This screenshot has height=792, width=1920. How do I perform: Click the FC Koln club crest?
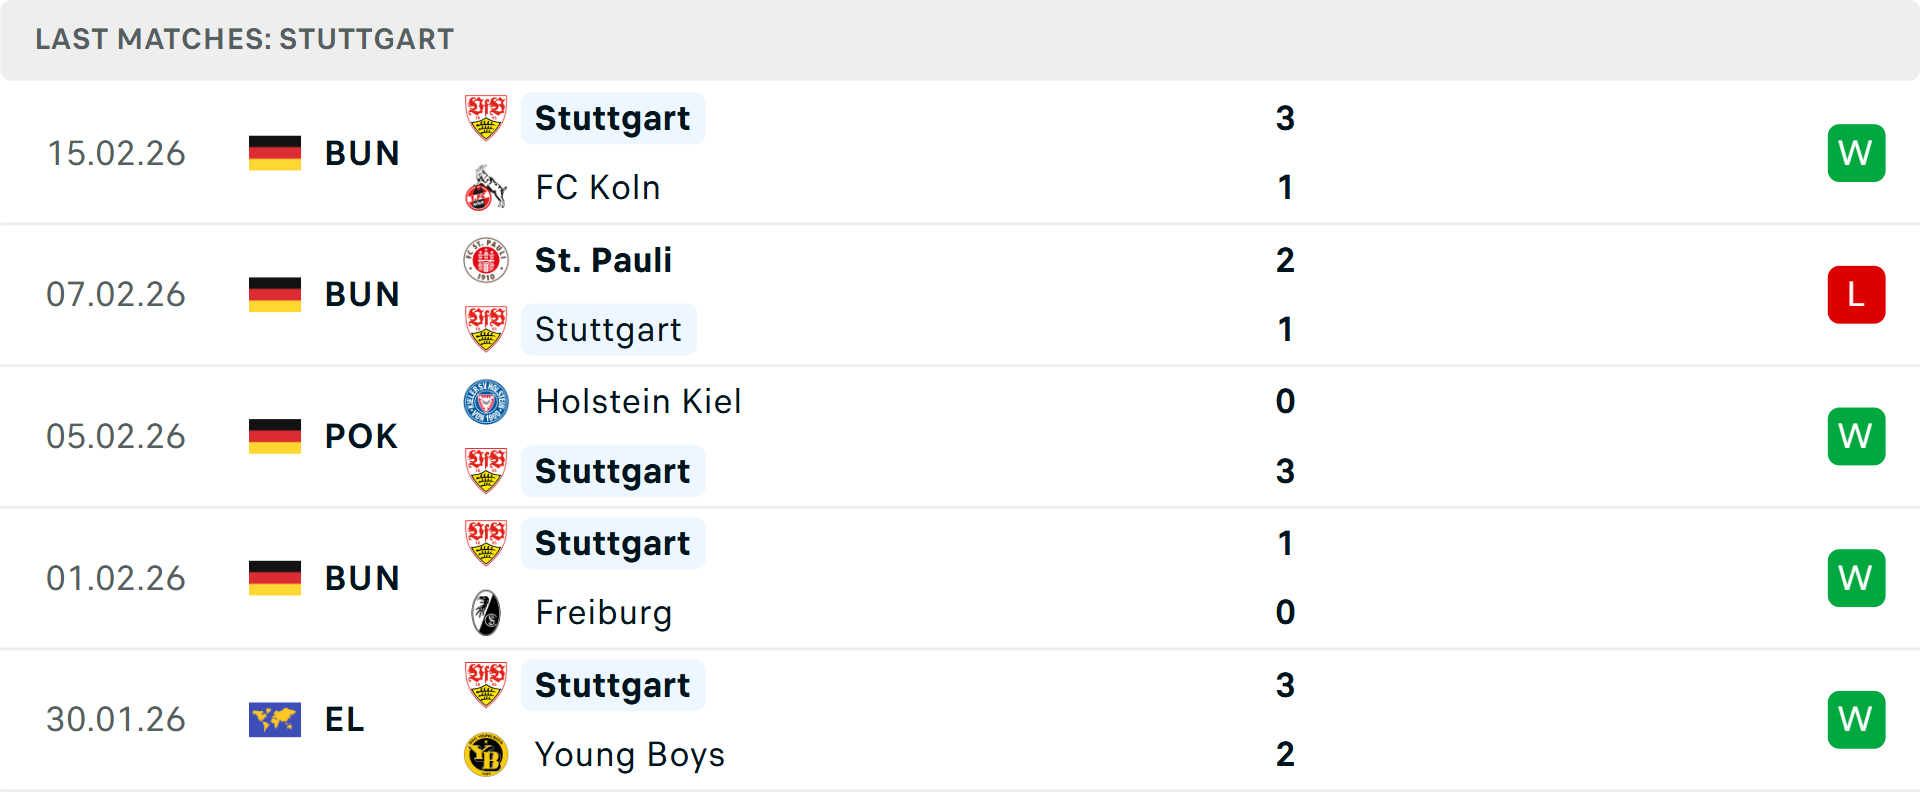point(486,188)
